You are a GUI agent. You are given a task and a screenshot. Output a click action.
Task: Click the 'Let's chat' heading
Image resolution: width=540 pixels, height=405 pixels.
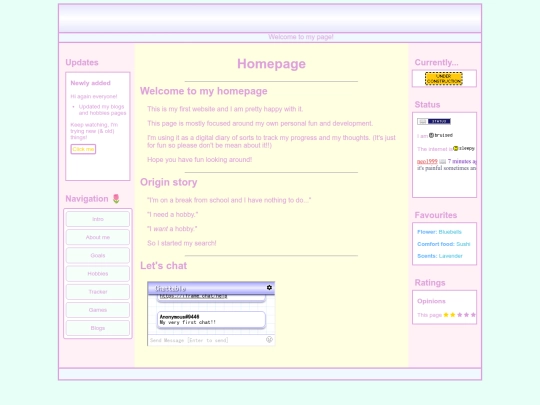click(163, 266)
